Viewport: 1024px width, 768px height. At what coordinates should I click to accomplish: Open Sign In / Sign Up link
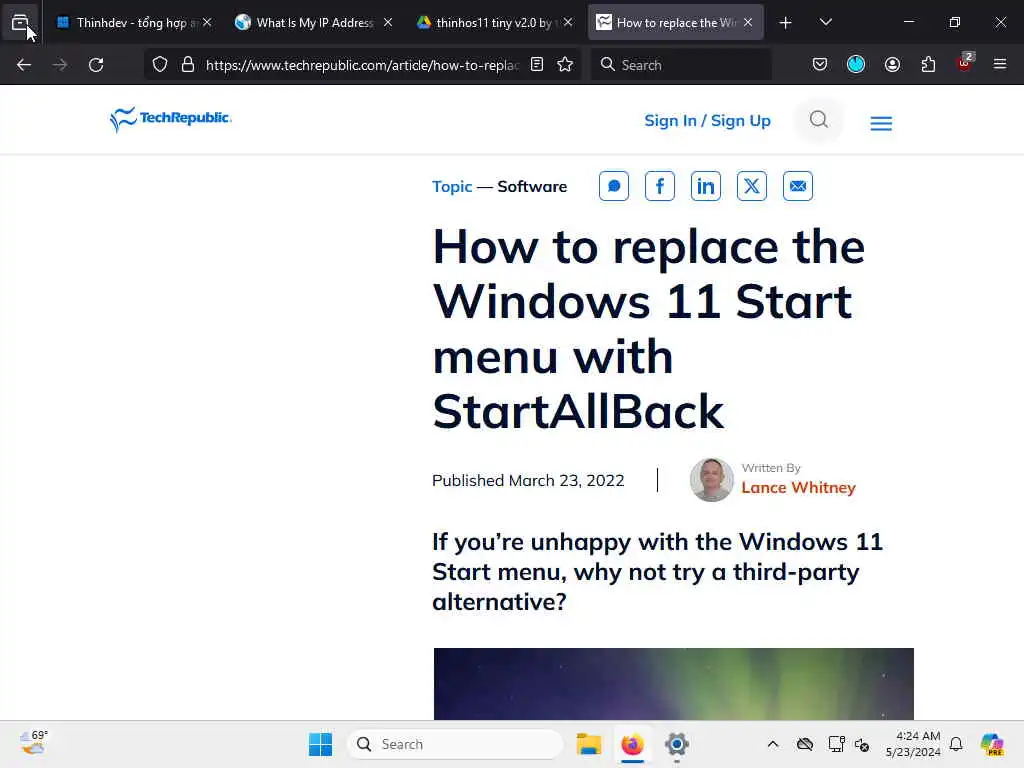[x=707, y=121]
